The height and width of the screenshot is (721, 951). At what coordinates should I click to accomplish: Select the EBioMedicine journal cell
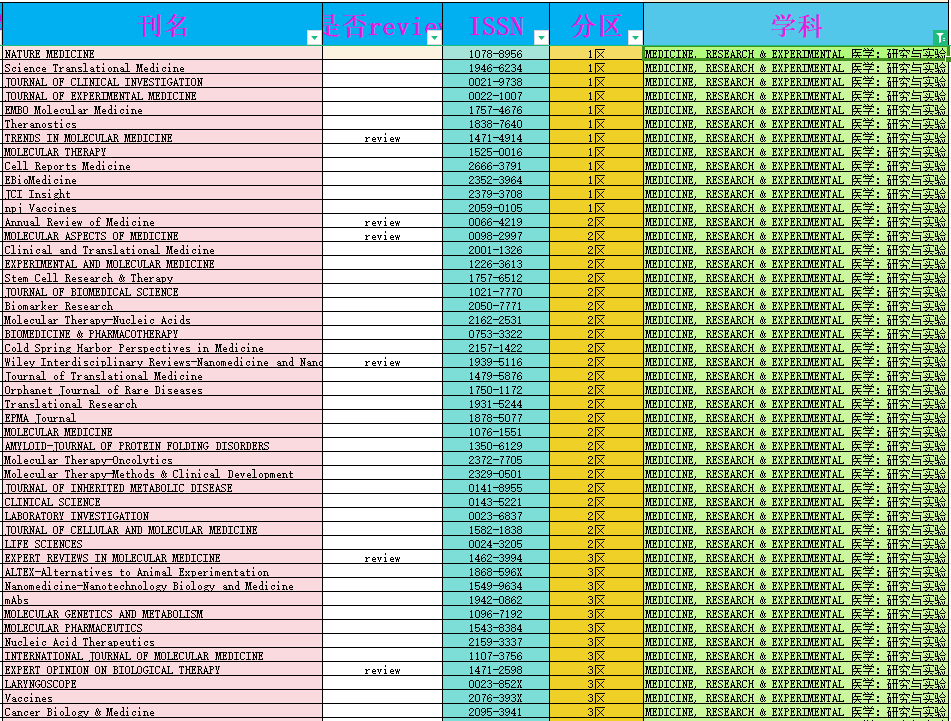(x=163, y=179)
